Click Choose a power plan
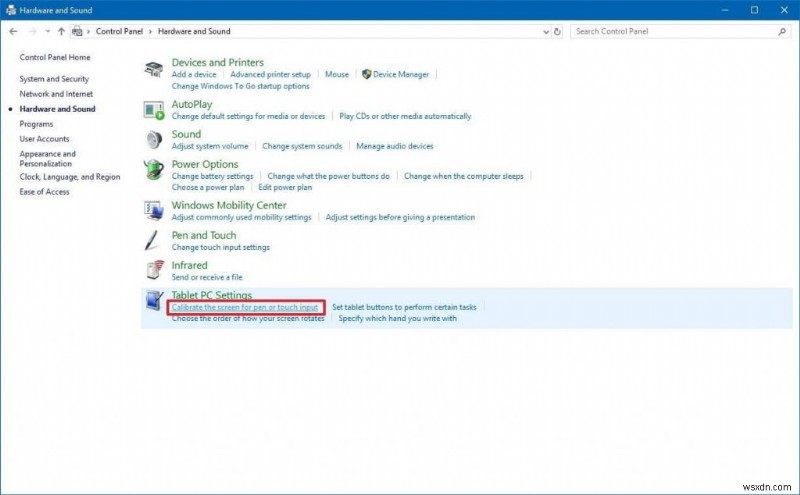 208,187
